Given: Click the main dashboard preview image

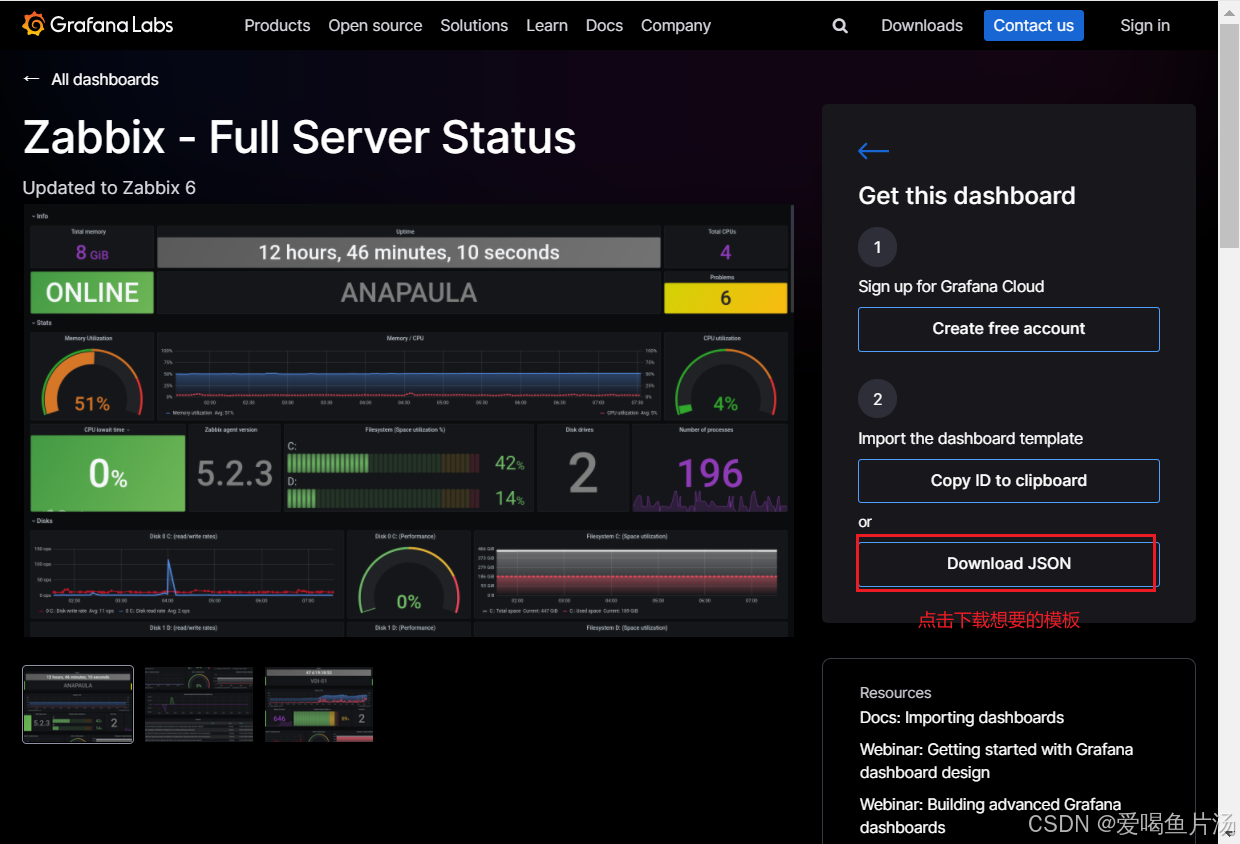Looking at the screenshot, I should tap(409, 421).
